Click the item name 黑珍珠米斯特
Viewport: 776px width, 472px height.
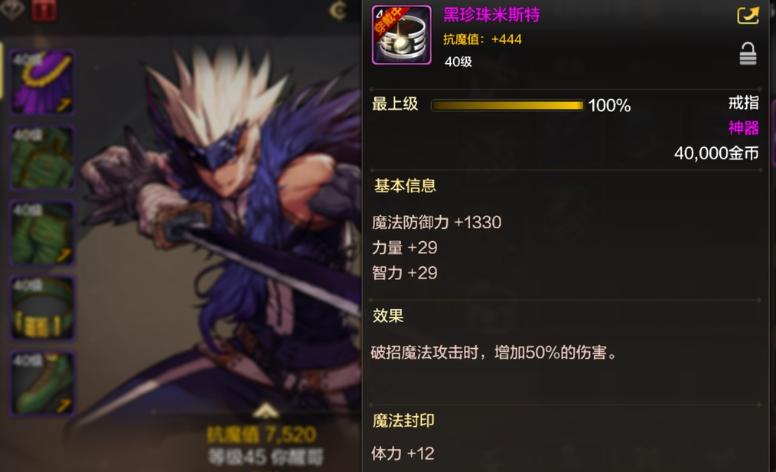(491, 15)
